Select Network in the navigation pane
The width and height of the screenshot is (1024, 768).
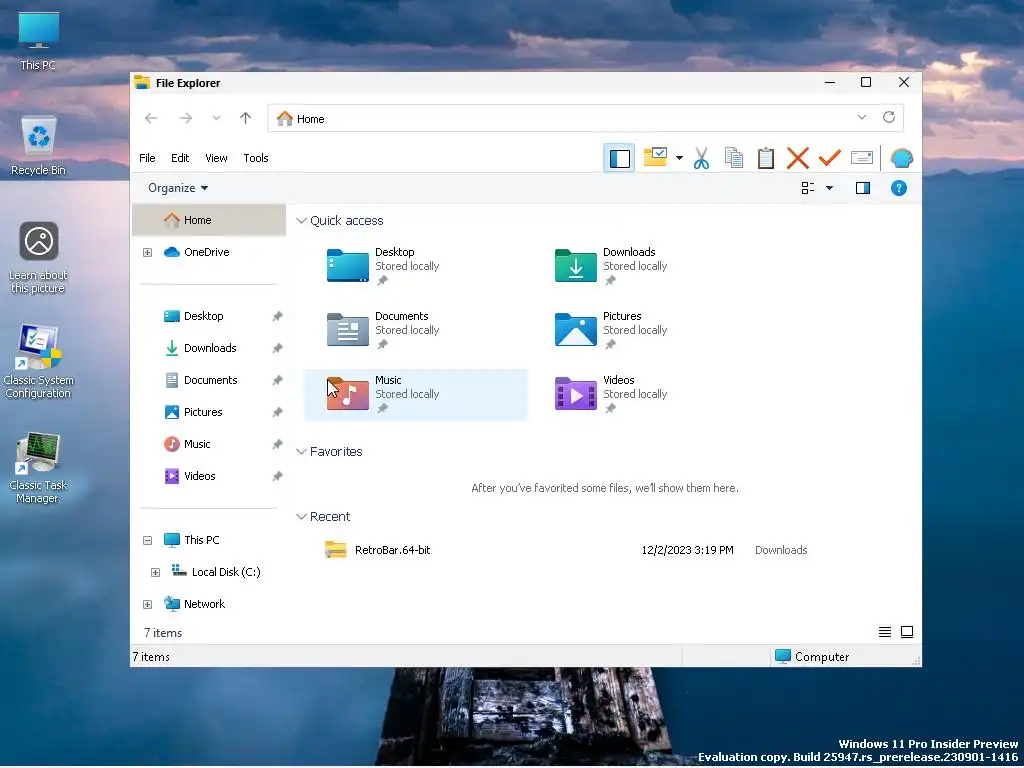click(x=195, y=604)
